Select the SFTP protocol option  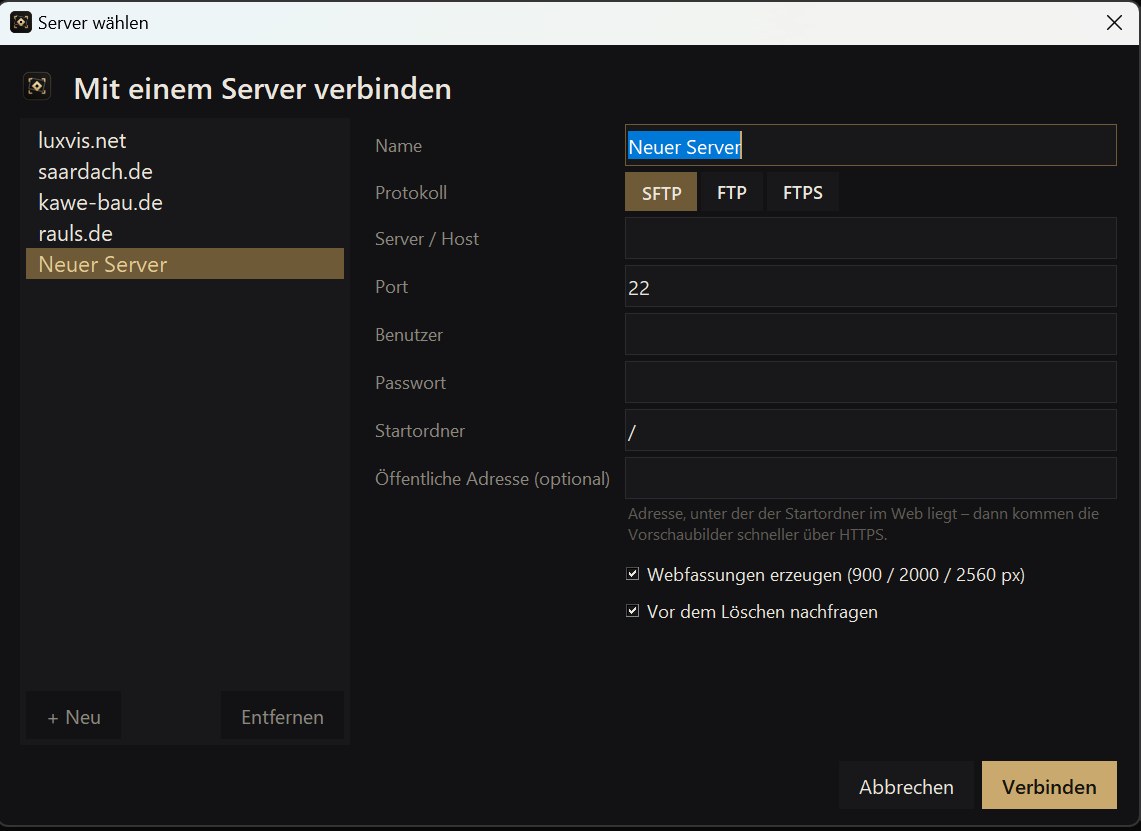661,193
